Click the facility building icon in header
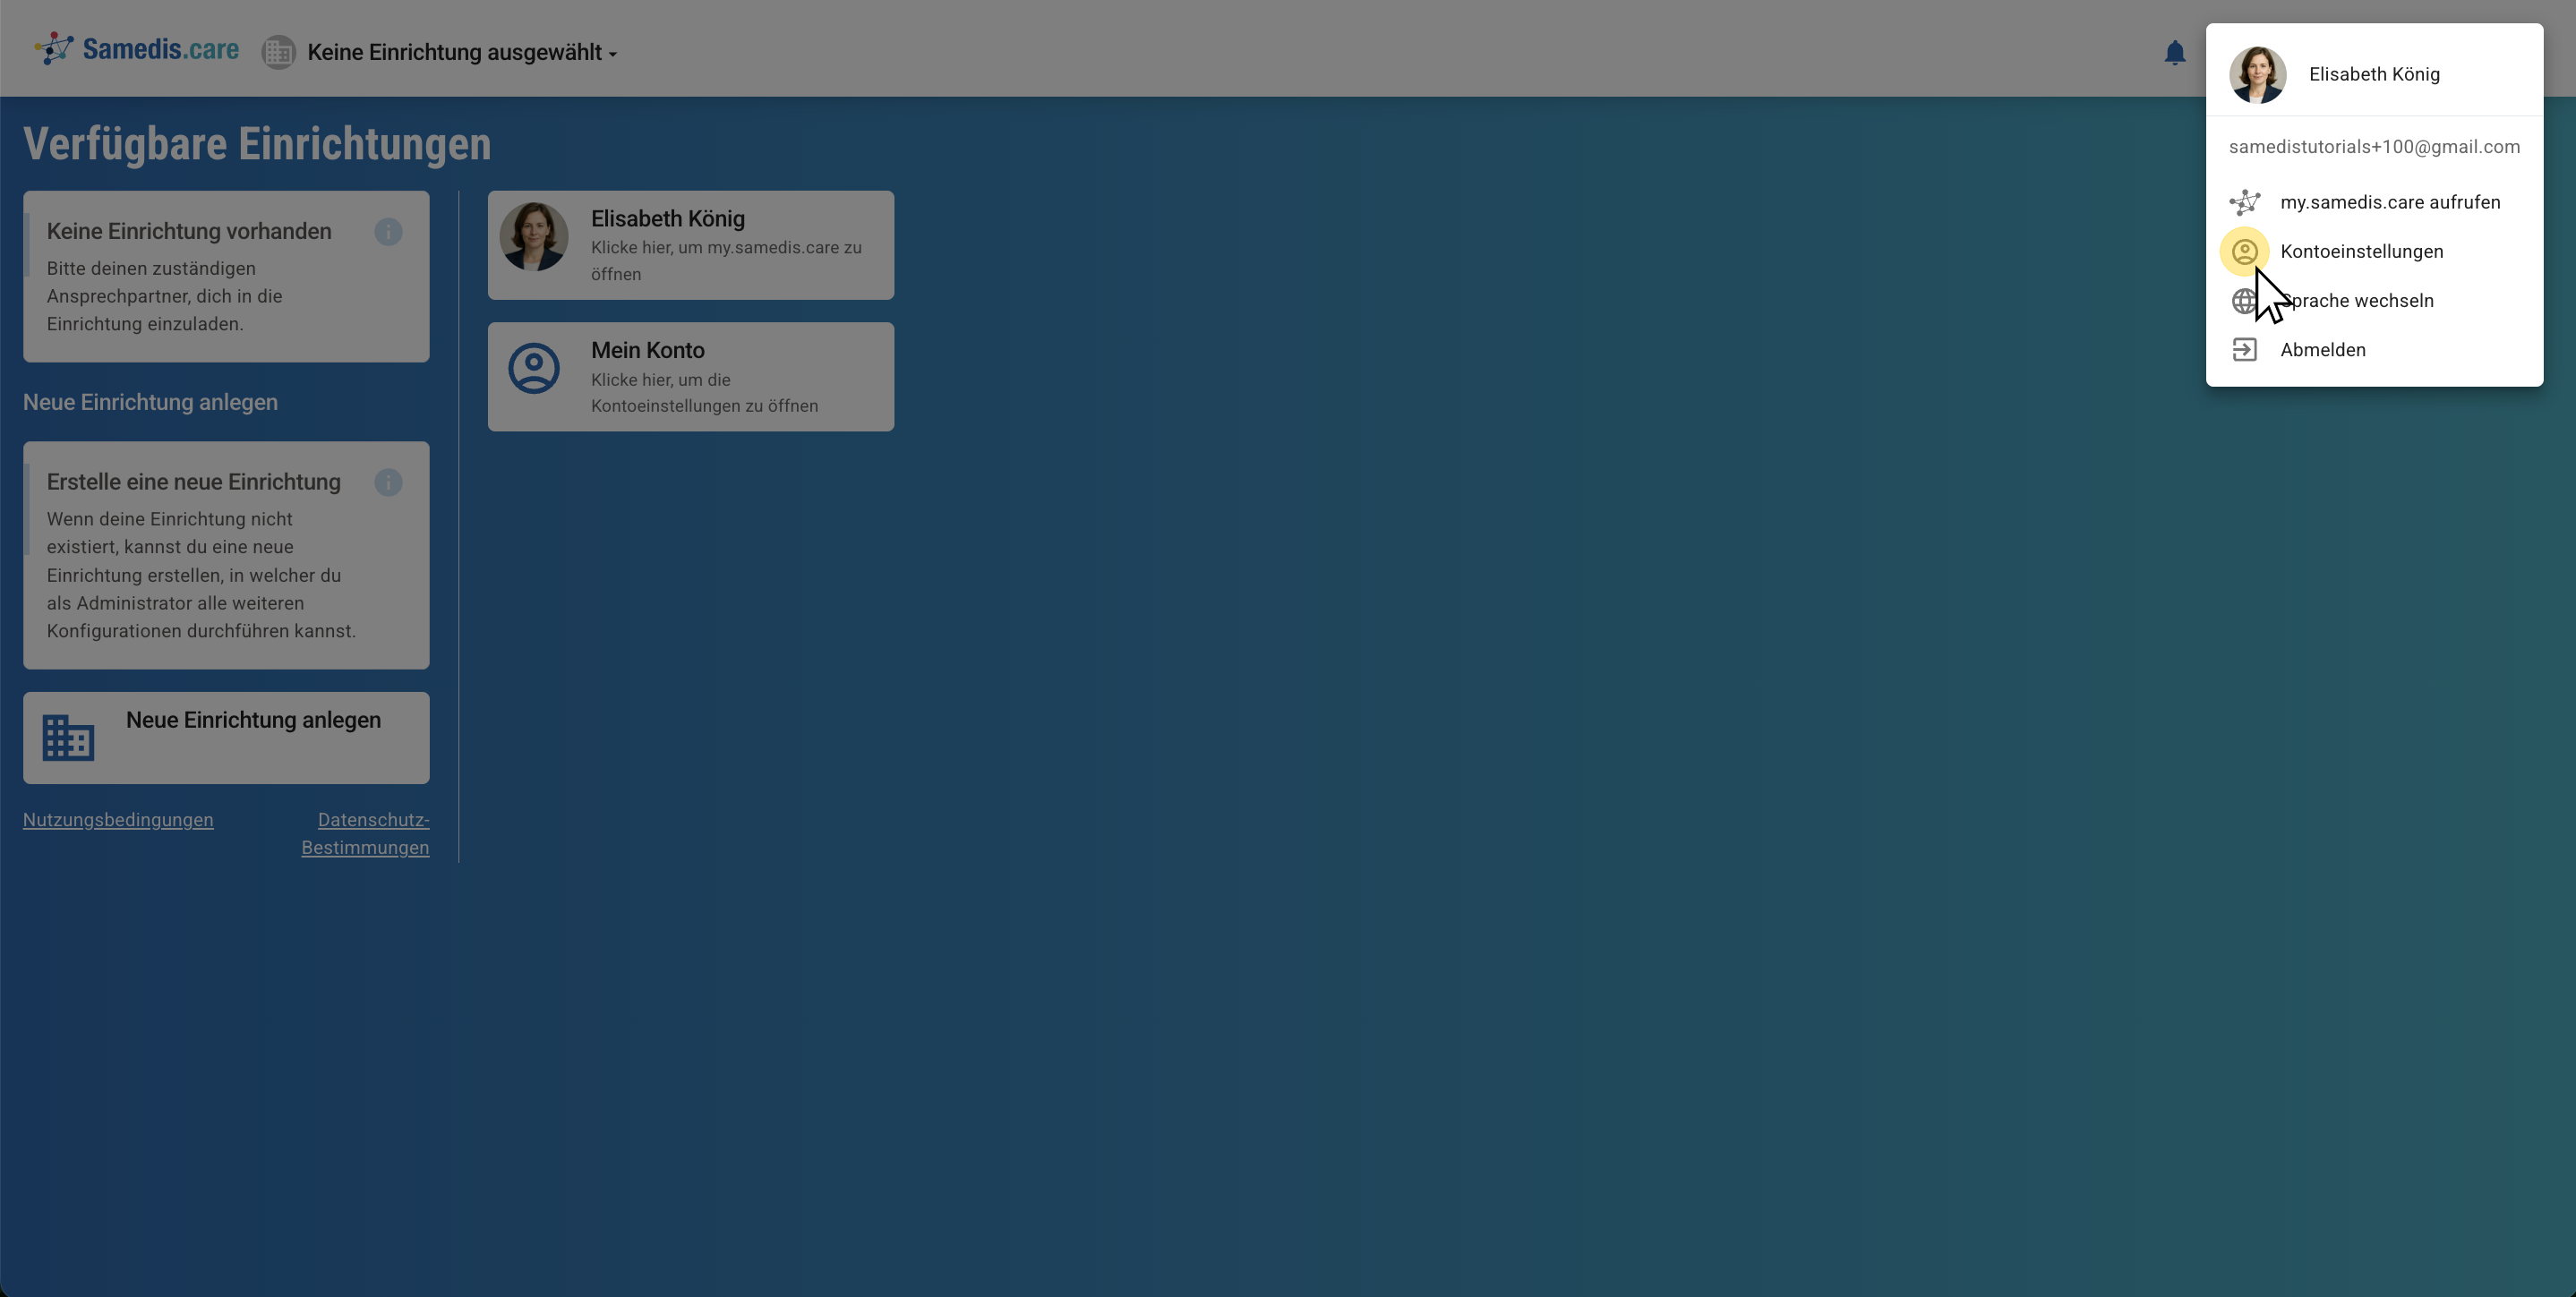 tap(278, 52)
